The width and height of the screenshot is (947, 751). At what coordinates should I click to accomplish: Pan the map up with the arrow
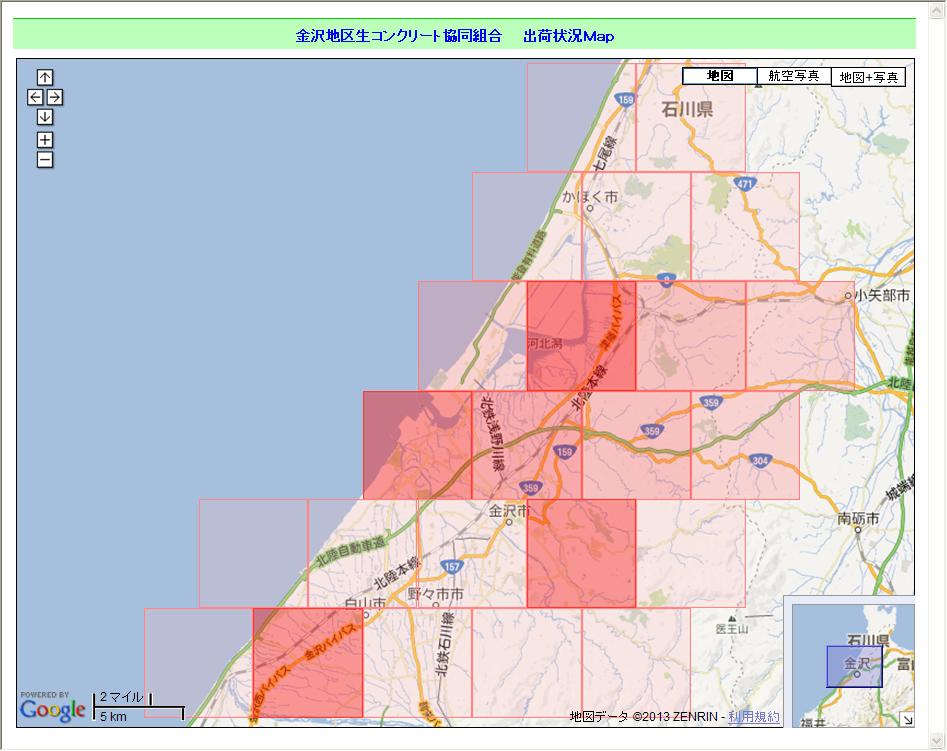point(45,77)
